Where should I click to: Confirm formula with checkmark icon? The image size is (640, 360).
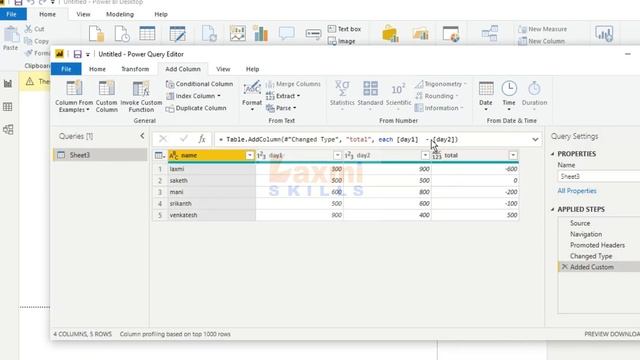tap(183, 139)
